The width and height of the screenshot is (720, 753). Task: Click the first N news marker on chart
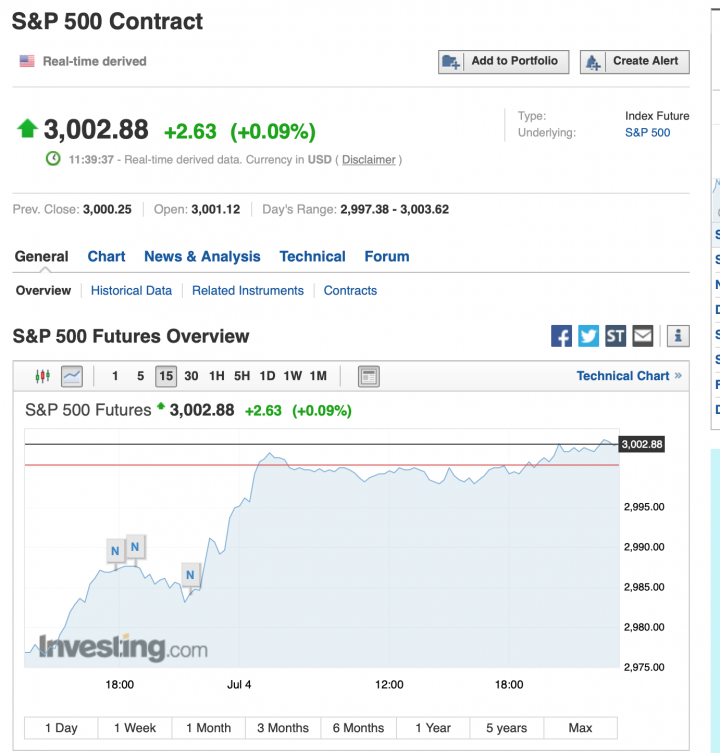(115, 551)
